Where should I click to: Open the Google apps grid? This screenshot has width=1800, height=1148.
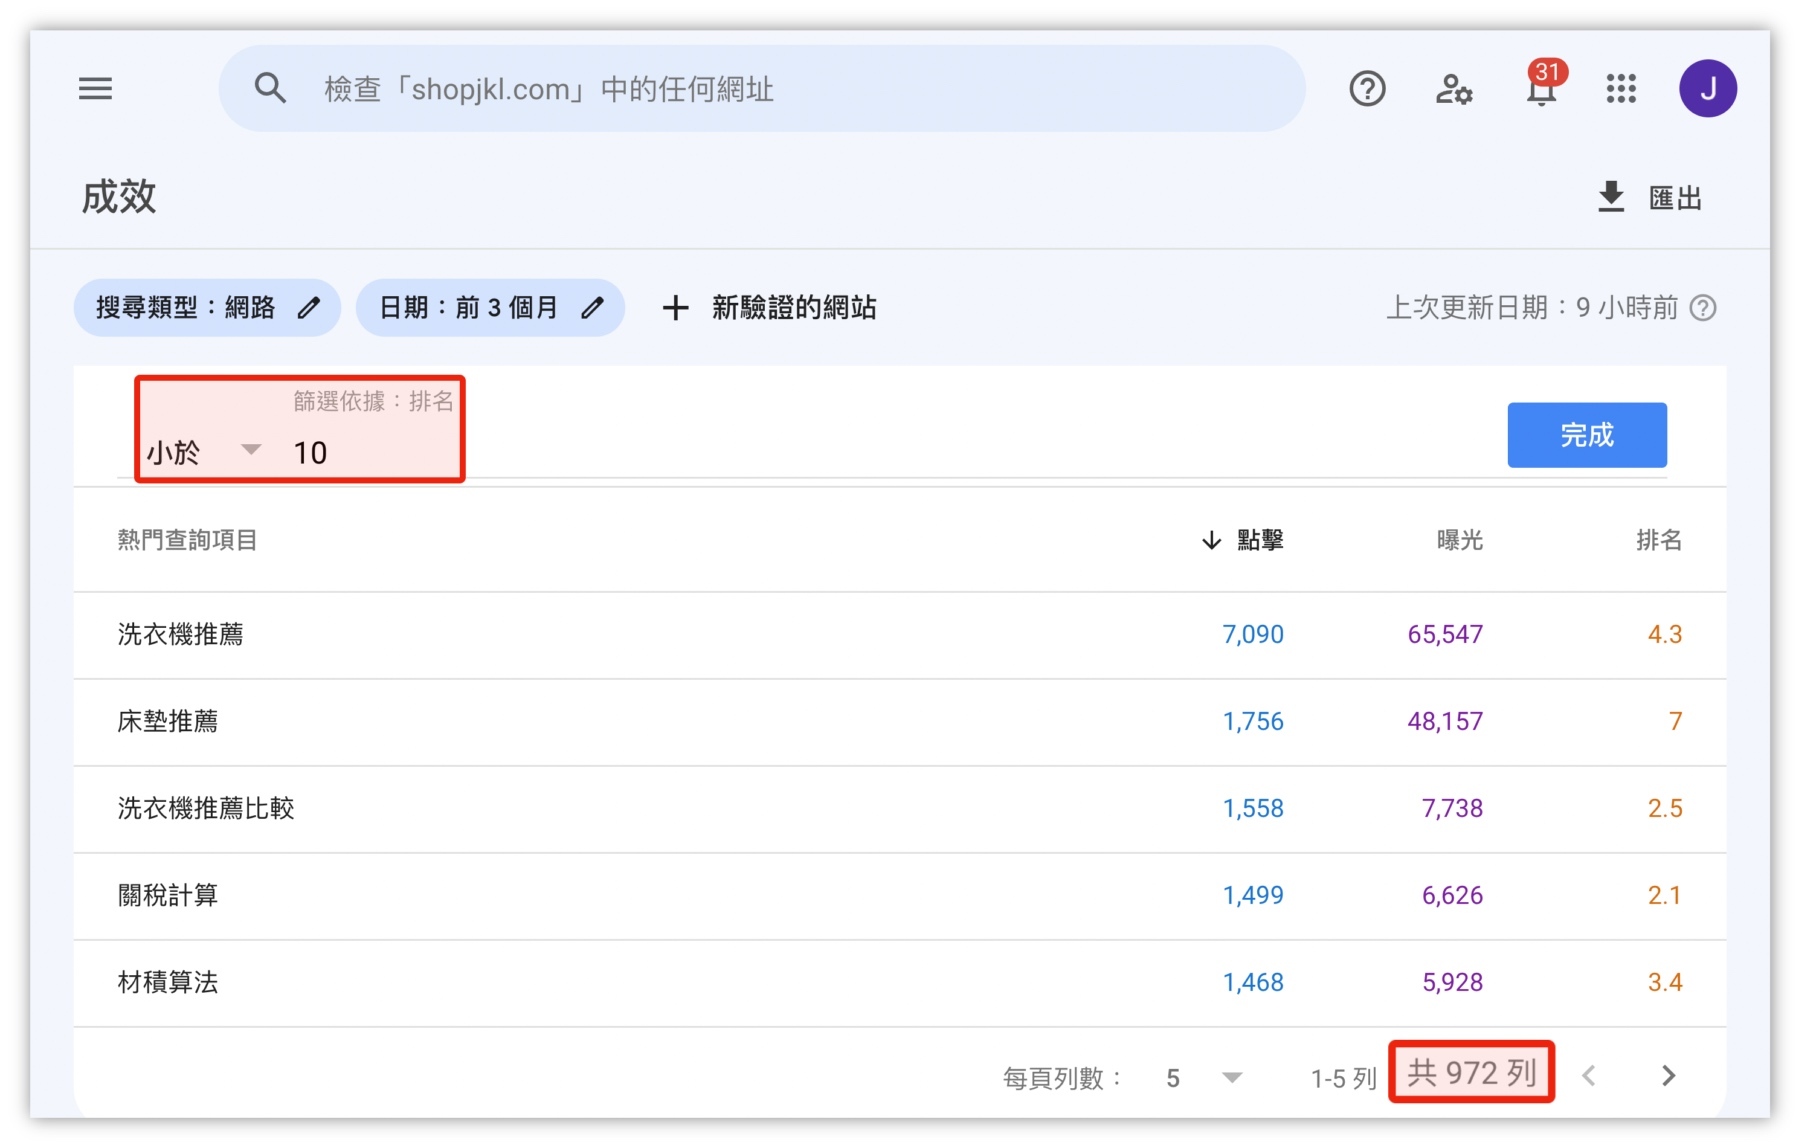(1620, 89)
